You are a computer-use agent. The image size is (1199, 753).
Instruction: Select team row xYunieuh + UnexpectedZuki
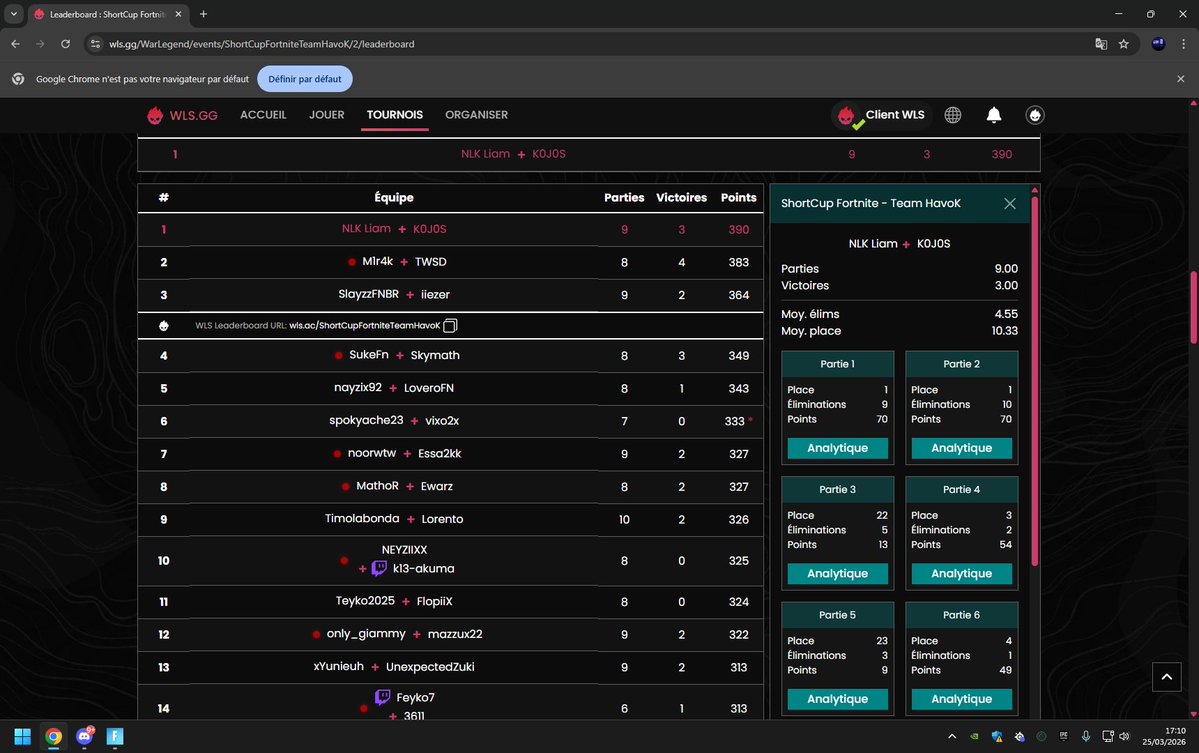pos(450,667)
